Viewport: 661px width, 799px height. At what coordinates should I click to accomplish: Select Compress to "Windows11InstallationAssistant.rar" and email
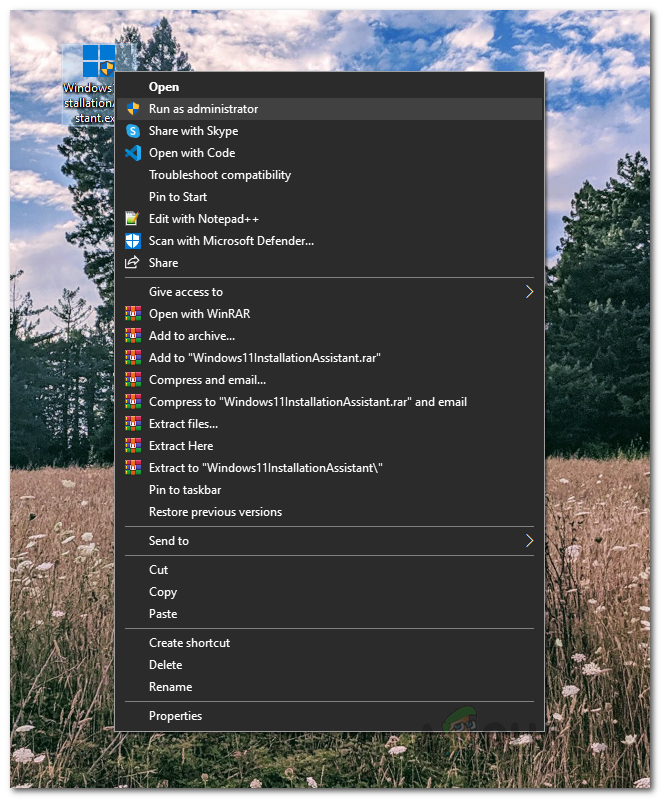329,402
